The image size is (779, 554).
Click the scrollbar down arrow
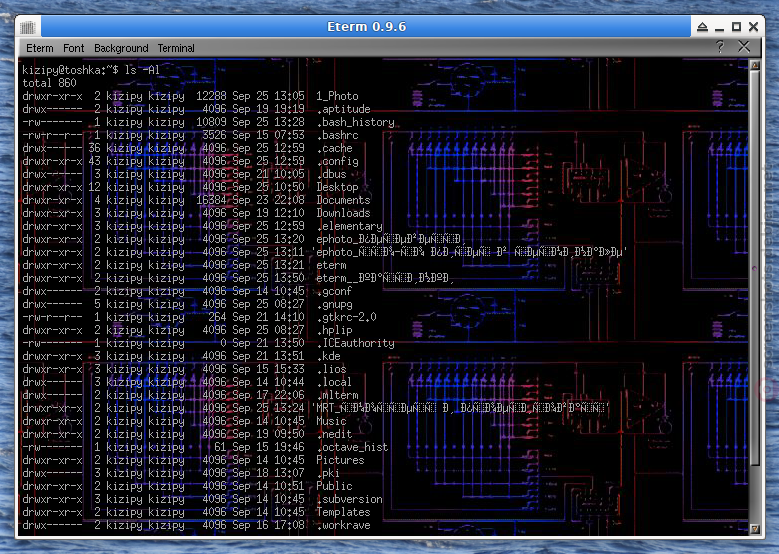click(x=755, y=529)
